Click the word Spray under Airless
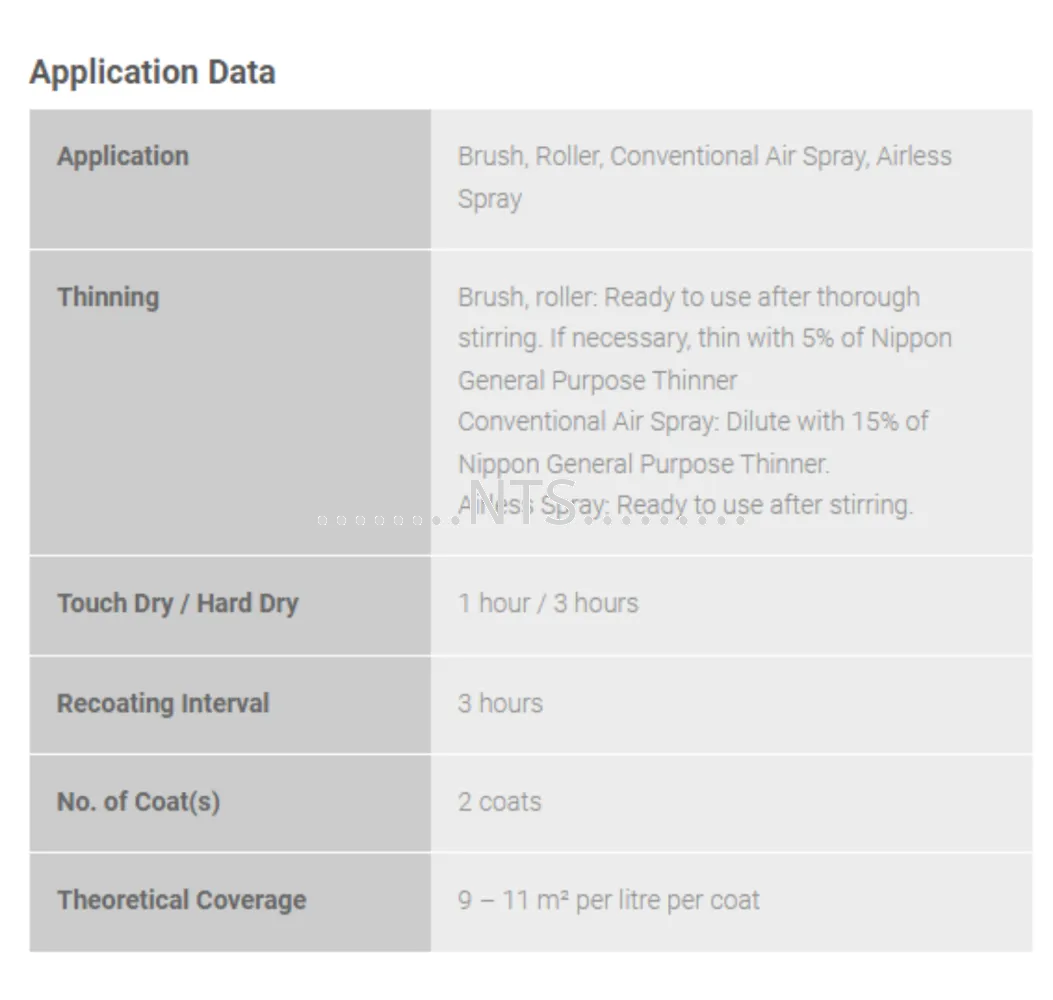 pos(490,199)
